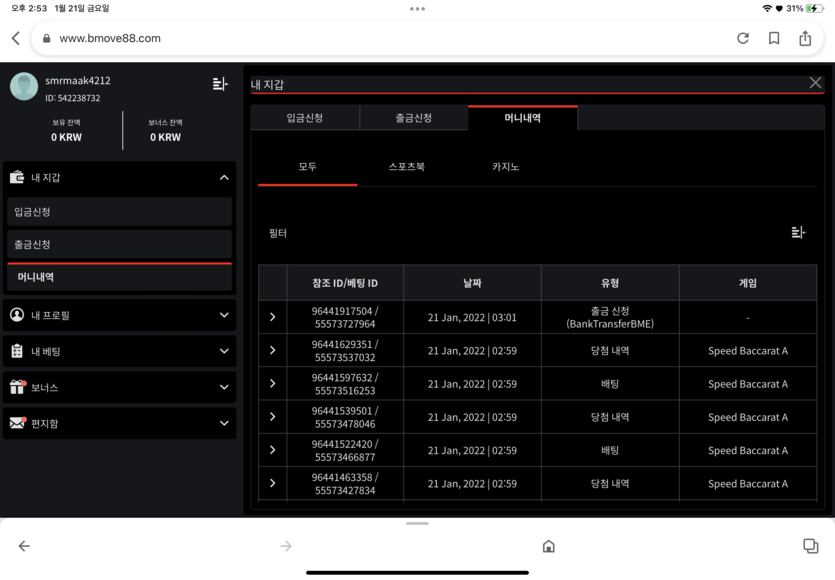This screenshot has width=835, height=580.
Task: Click the address bar www.bmove88.com
Action: tap(110, 38)
